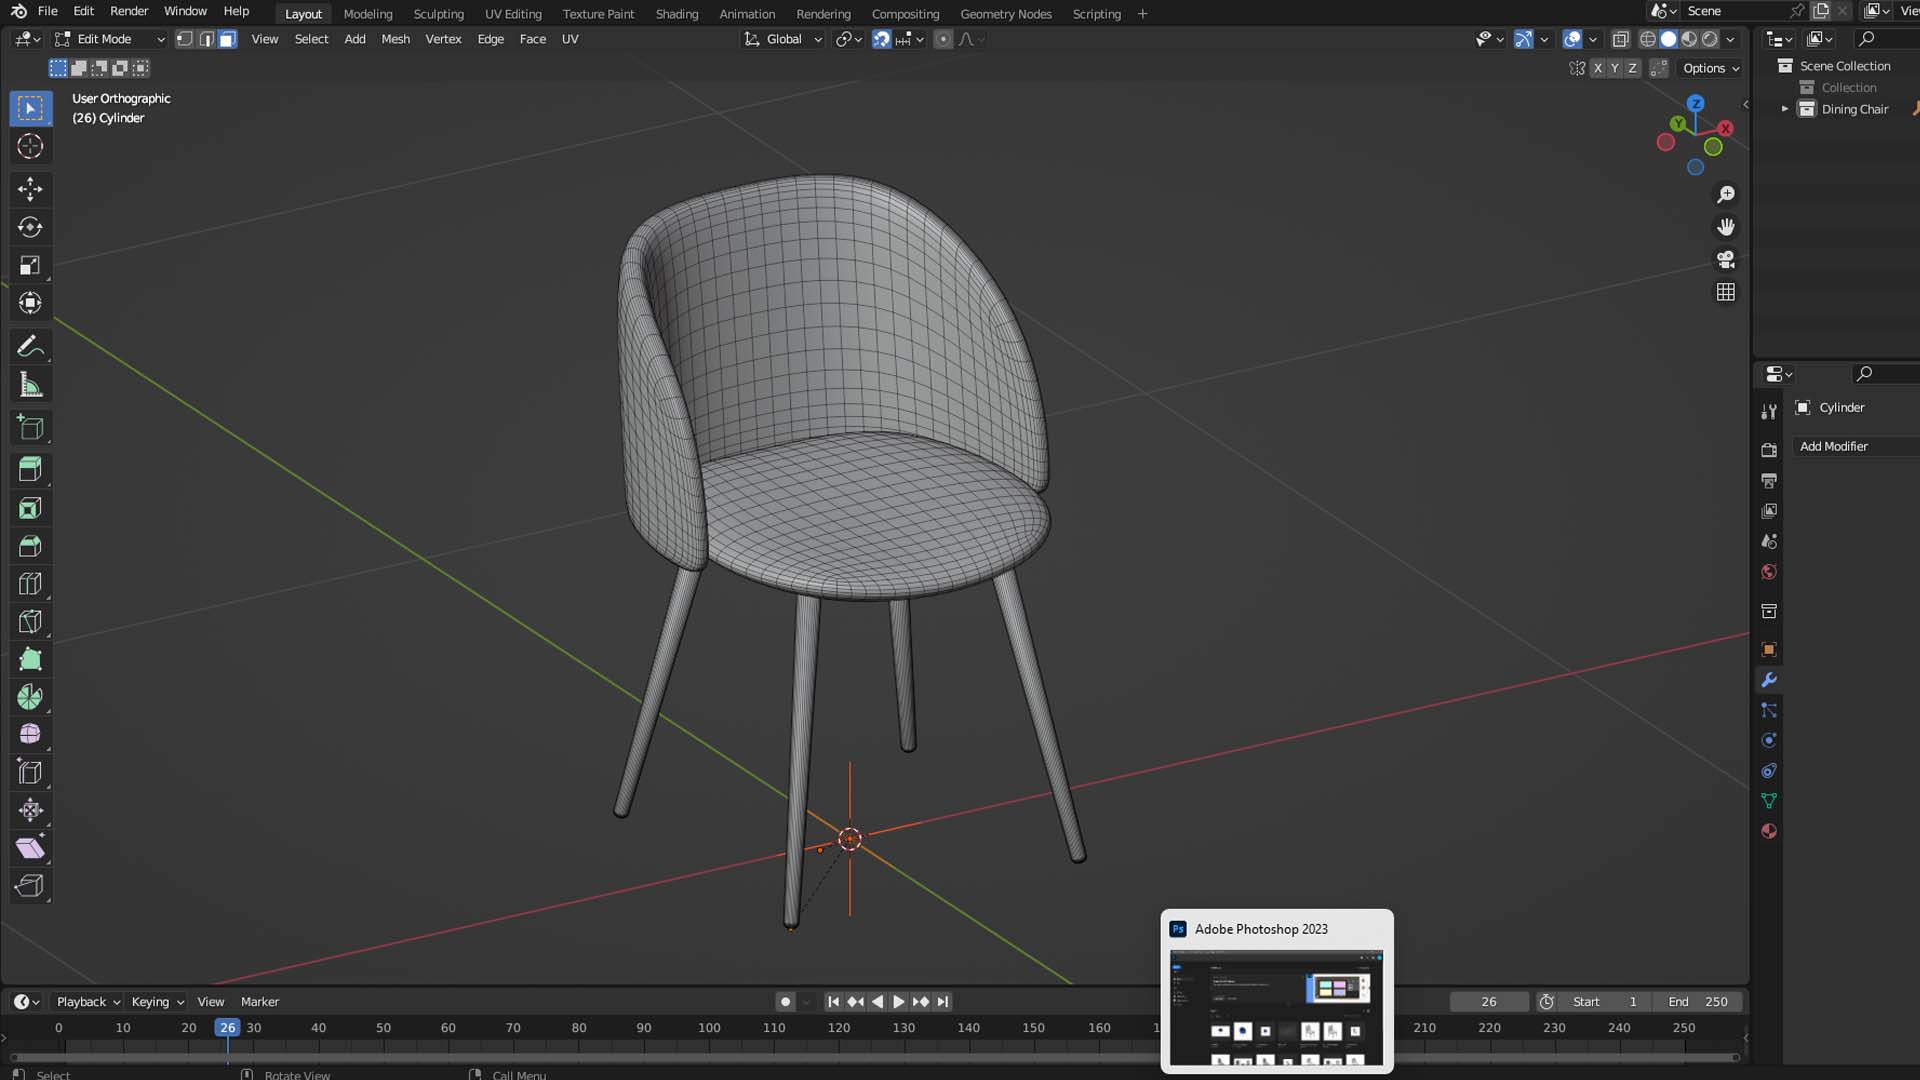Image resolution: width=1920 pixels, height=1080 pixels.
Task: Activate the Move tool
Action: pos(30,189)
